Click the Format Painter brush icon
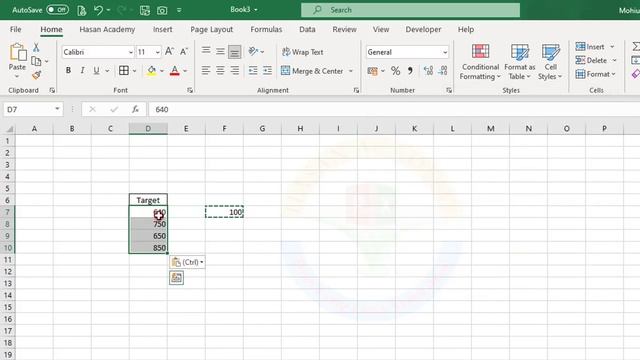Image resolution: width=640 pixels, height=360 pixels. [36, 75]
